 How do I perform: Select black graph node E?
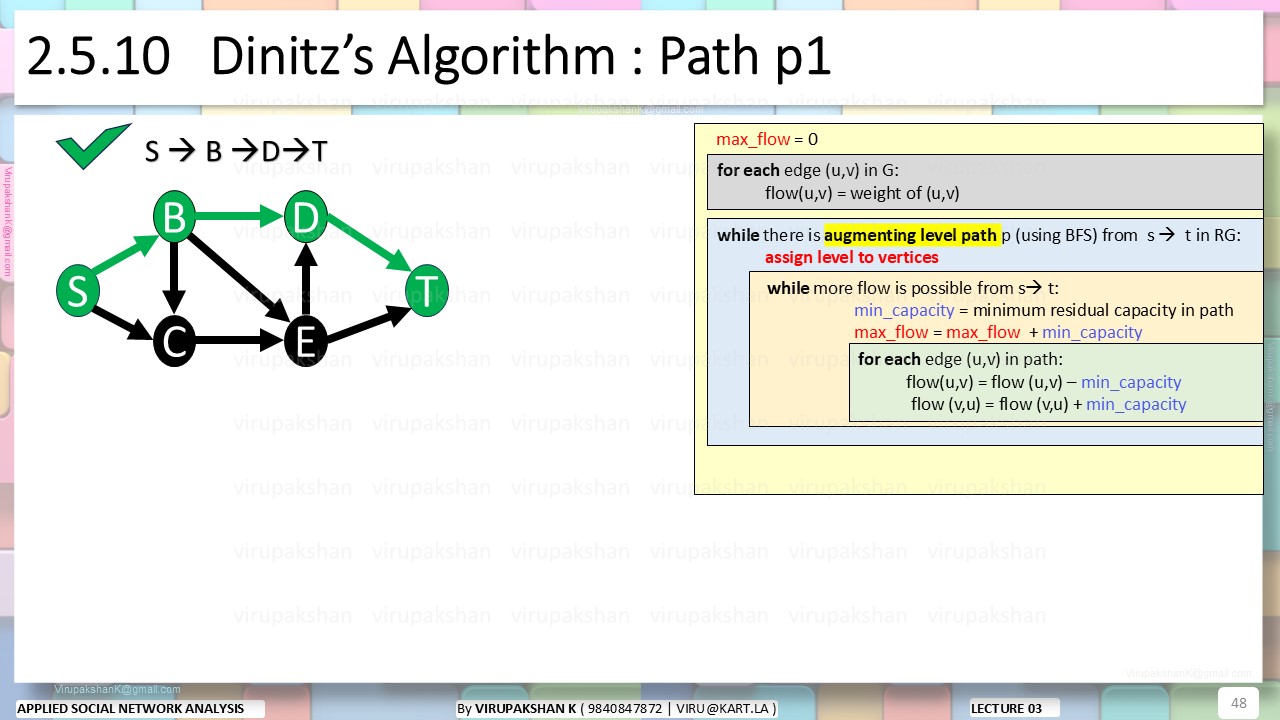[x=306, y=341]
